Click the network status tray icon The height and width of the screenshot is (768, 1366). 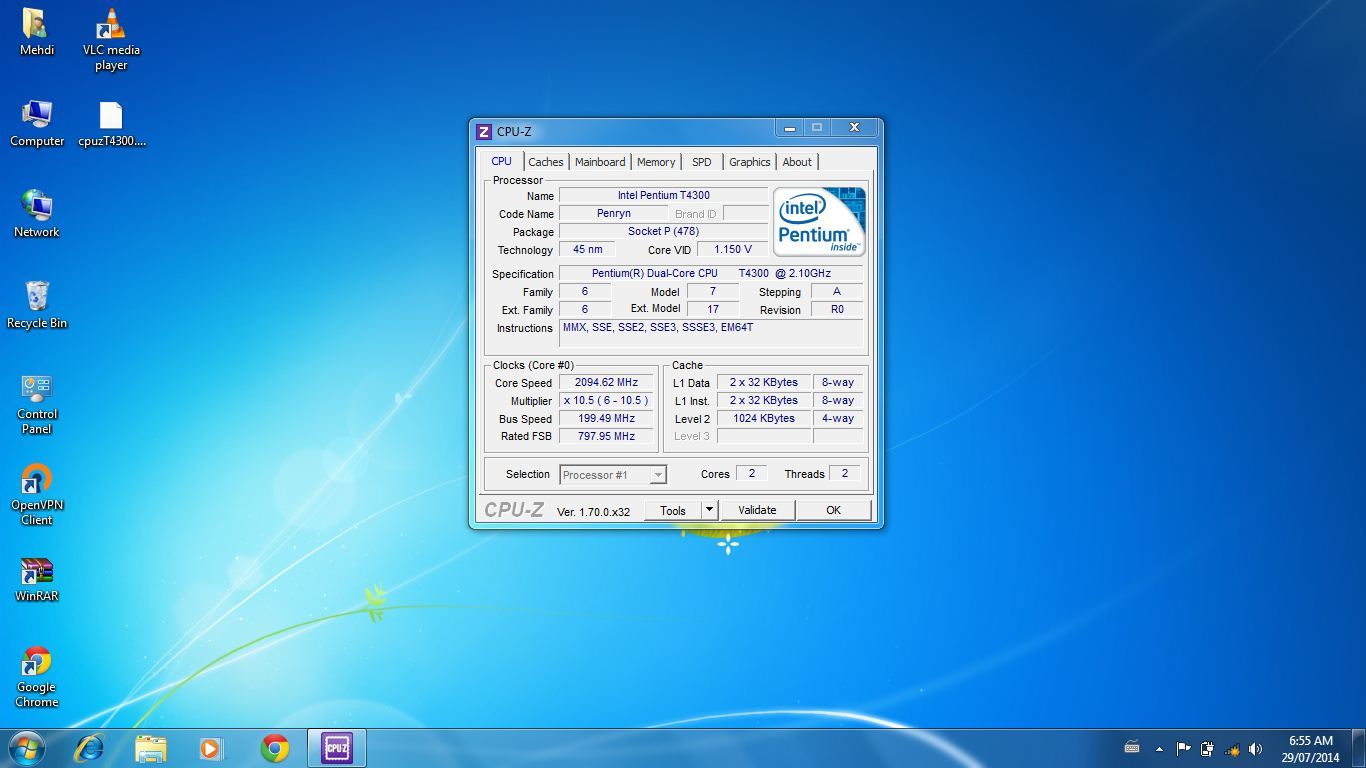pos(1231,748)
